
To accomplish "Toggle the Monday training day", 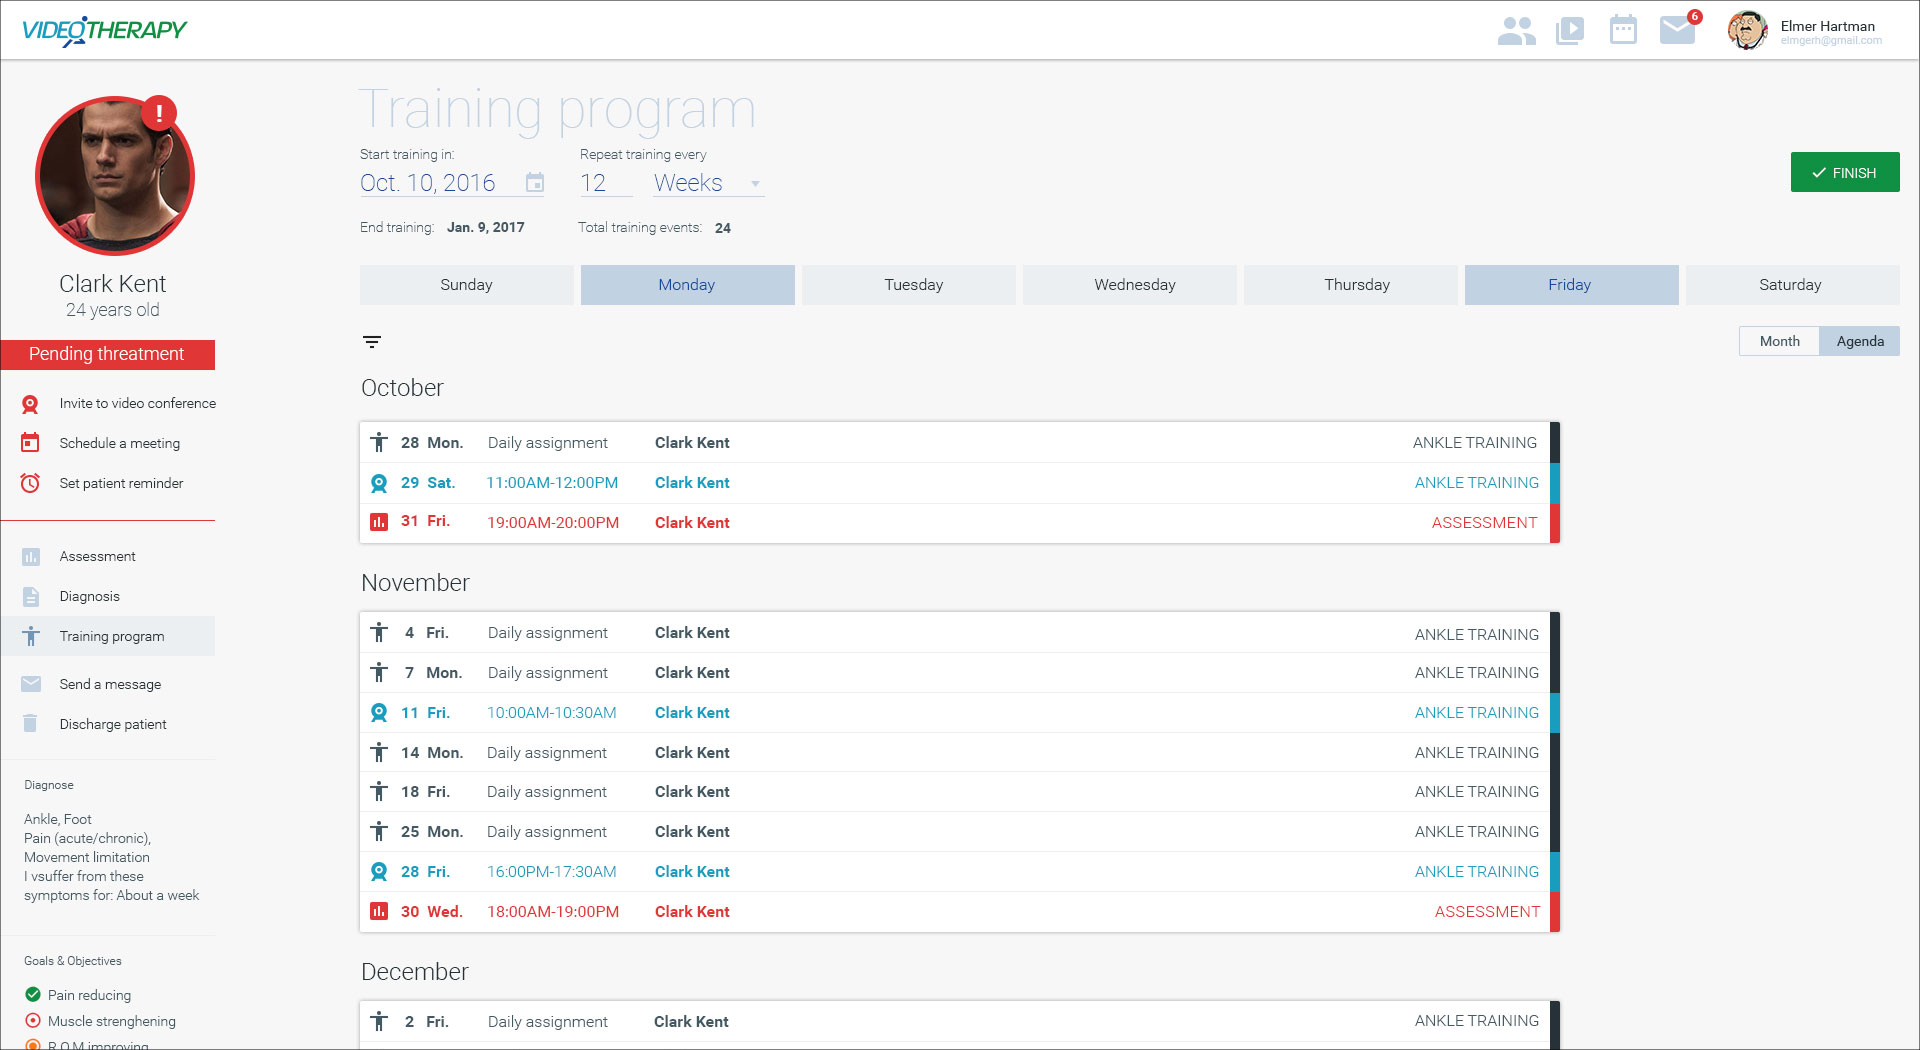I will (687, 285).
